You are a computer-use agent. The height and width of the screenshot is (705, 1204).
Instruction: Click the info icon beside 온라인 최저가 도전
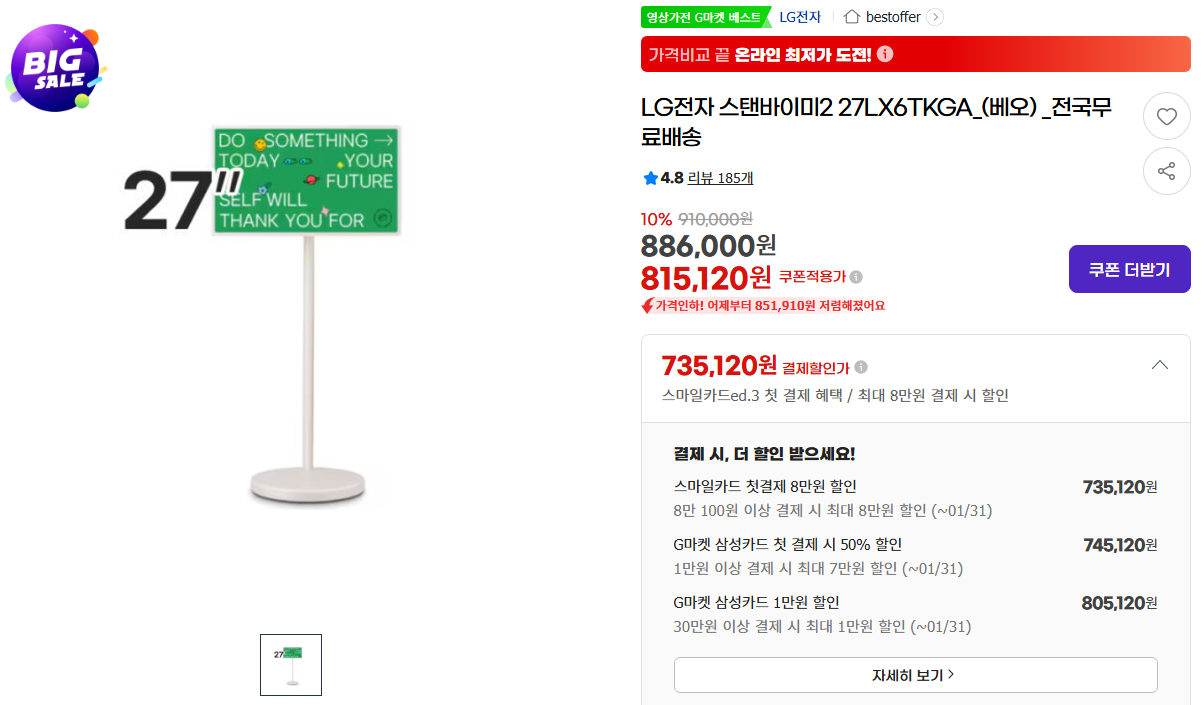tap(884, 54)
